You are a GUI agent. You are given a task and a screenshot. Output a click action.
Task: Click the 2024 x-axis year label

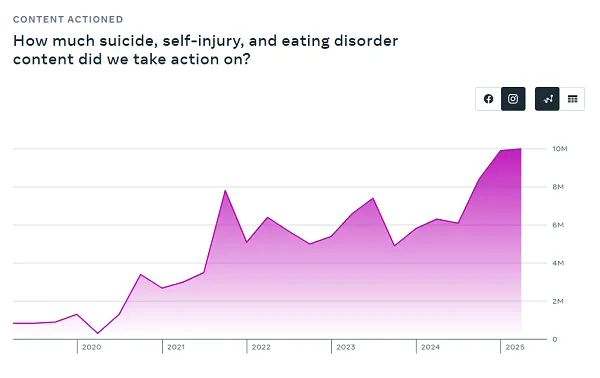coord(430,347)
